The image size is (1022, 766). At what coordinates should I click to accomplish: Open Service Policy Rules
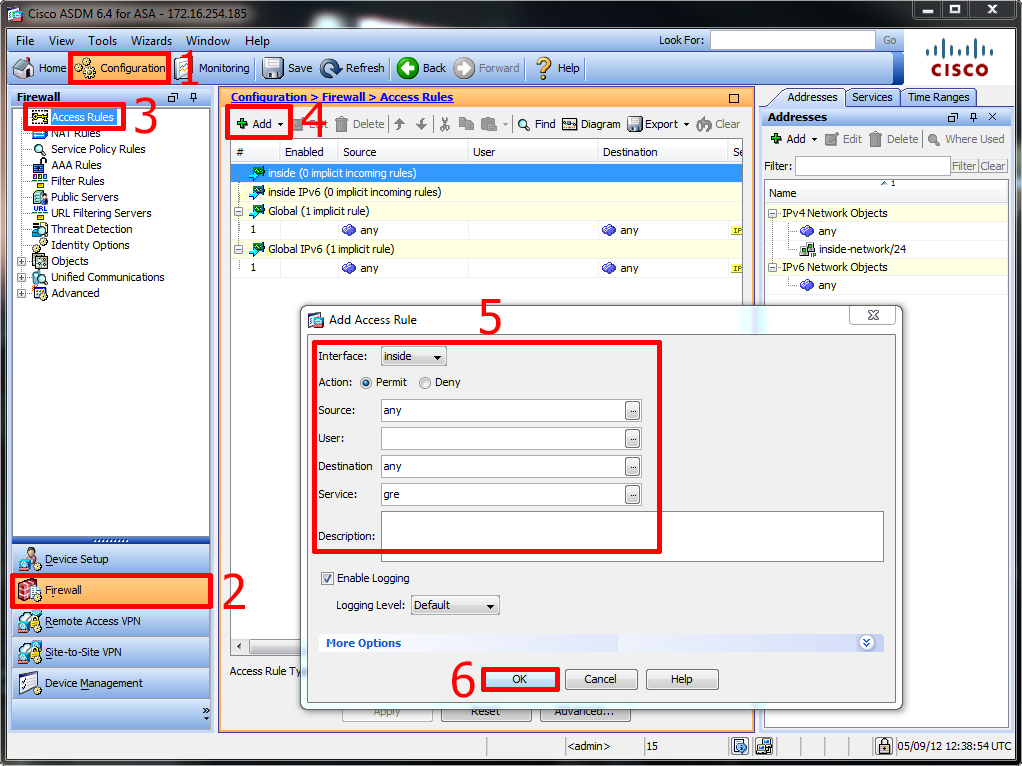point(98,149)
